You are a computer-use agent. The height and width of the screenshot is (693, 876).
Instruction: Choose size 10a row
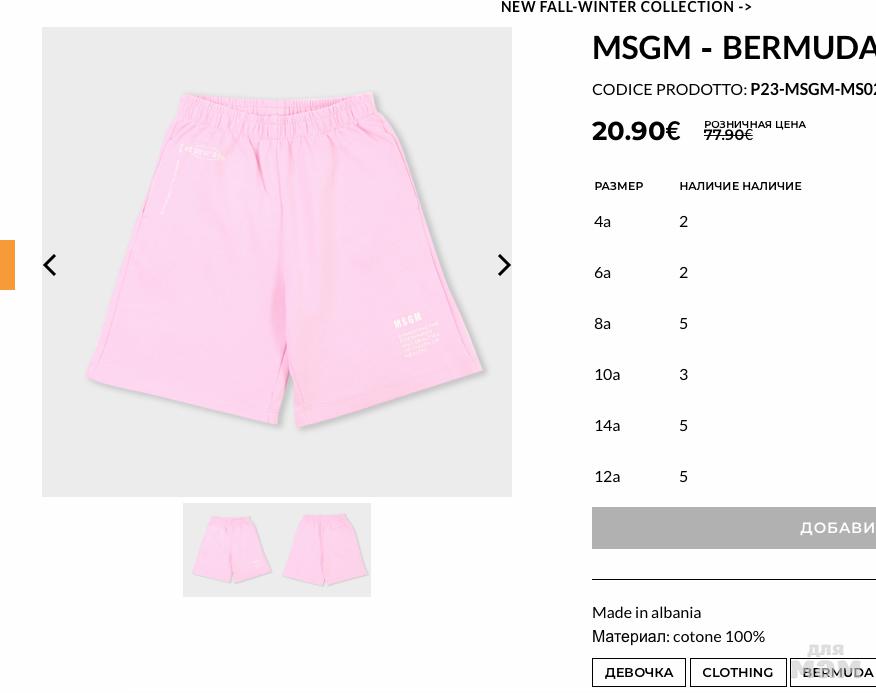734,374
